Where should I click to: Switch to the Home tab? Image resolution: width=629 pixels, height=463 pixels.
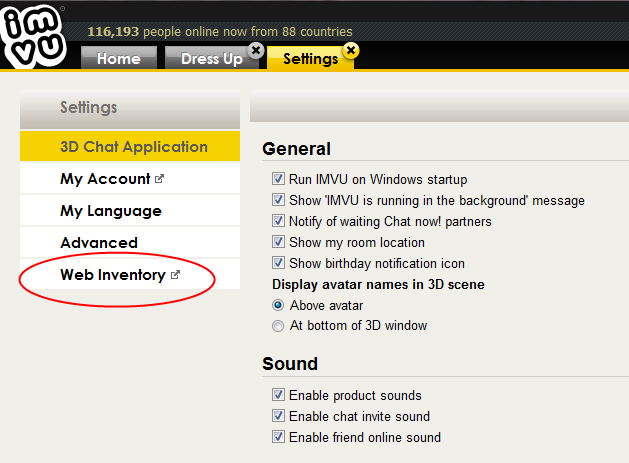(119, 58)
